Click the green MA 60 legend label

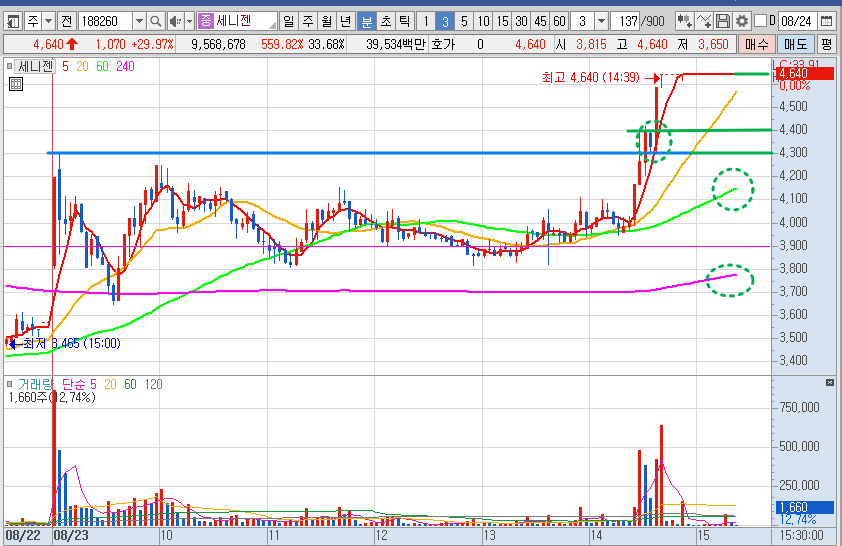click(x=102, y=66)
